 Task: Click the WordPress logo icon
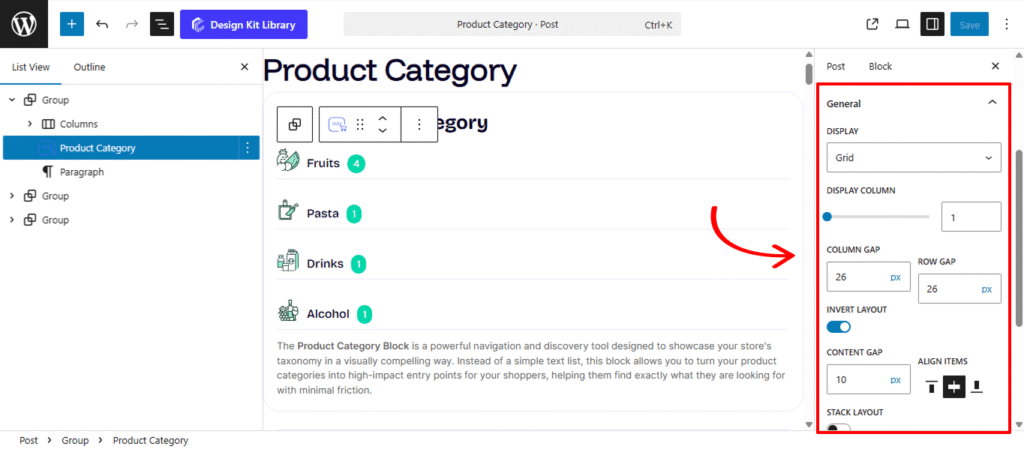click(24, 24)
